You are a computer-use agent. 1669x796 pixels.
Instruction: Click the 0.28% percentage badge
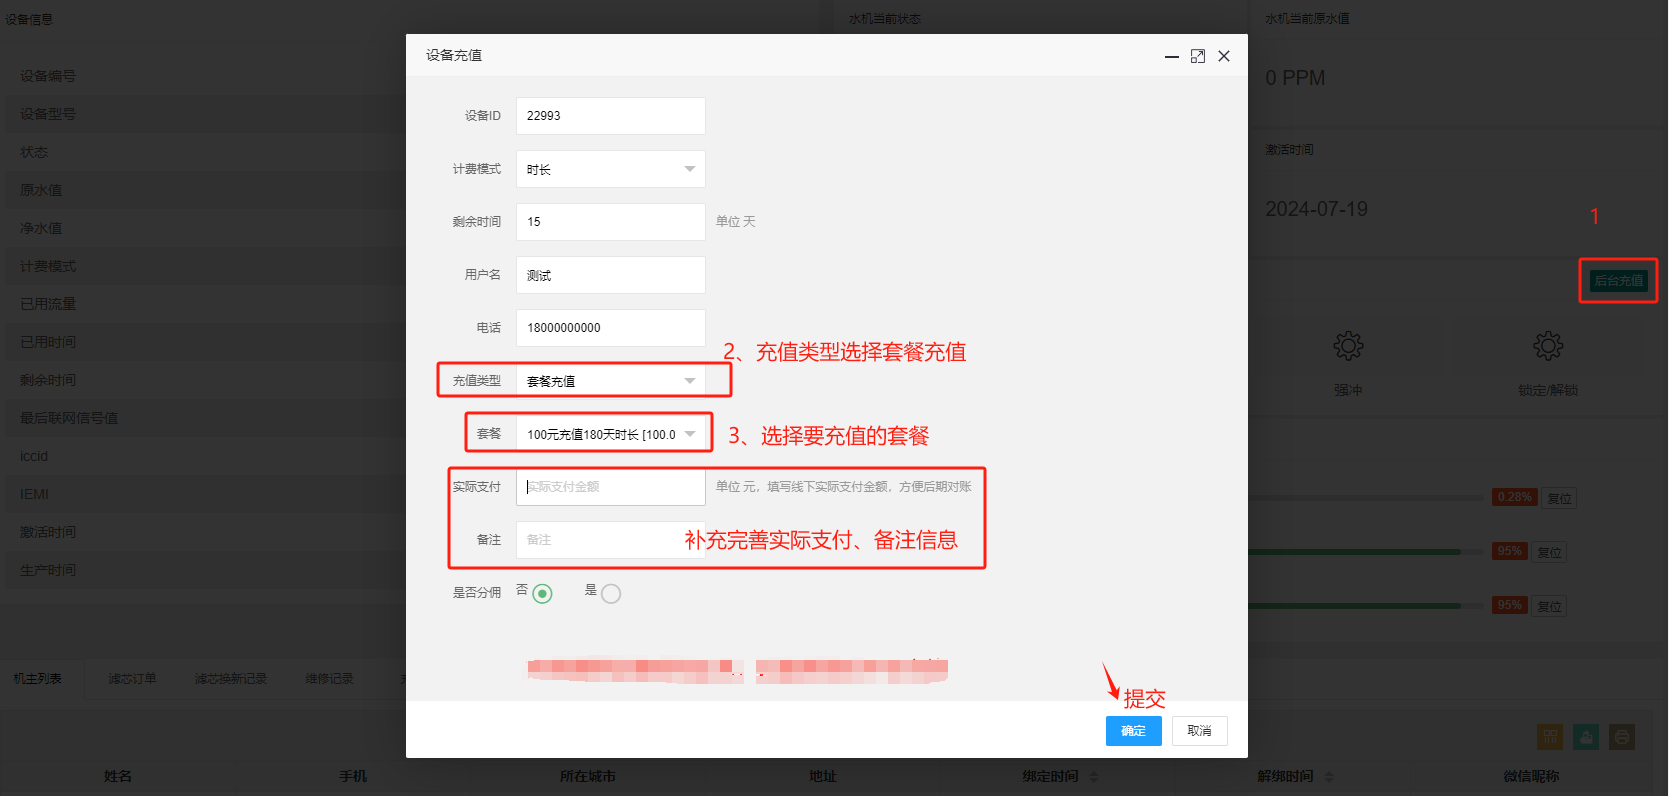coord(1515,497)
